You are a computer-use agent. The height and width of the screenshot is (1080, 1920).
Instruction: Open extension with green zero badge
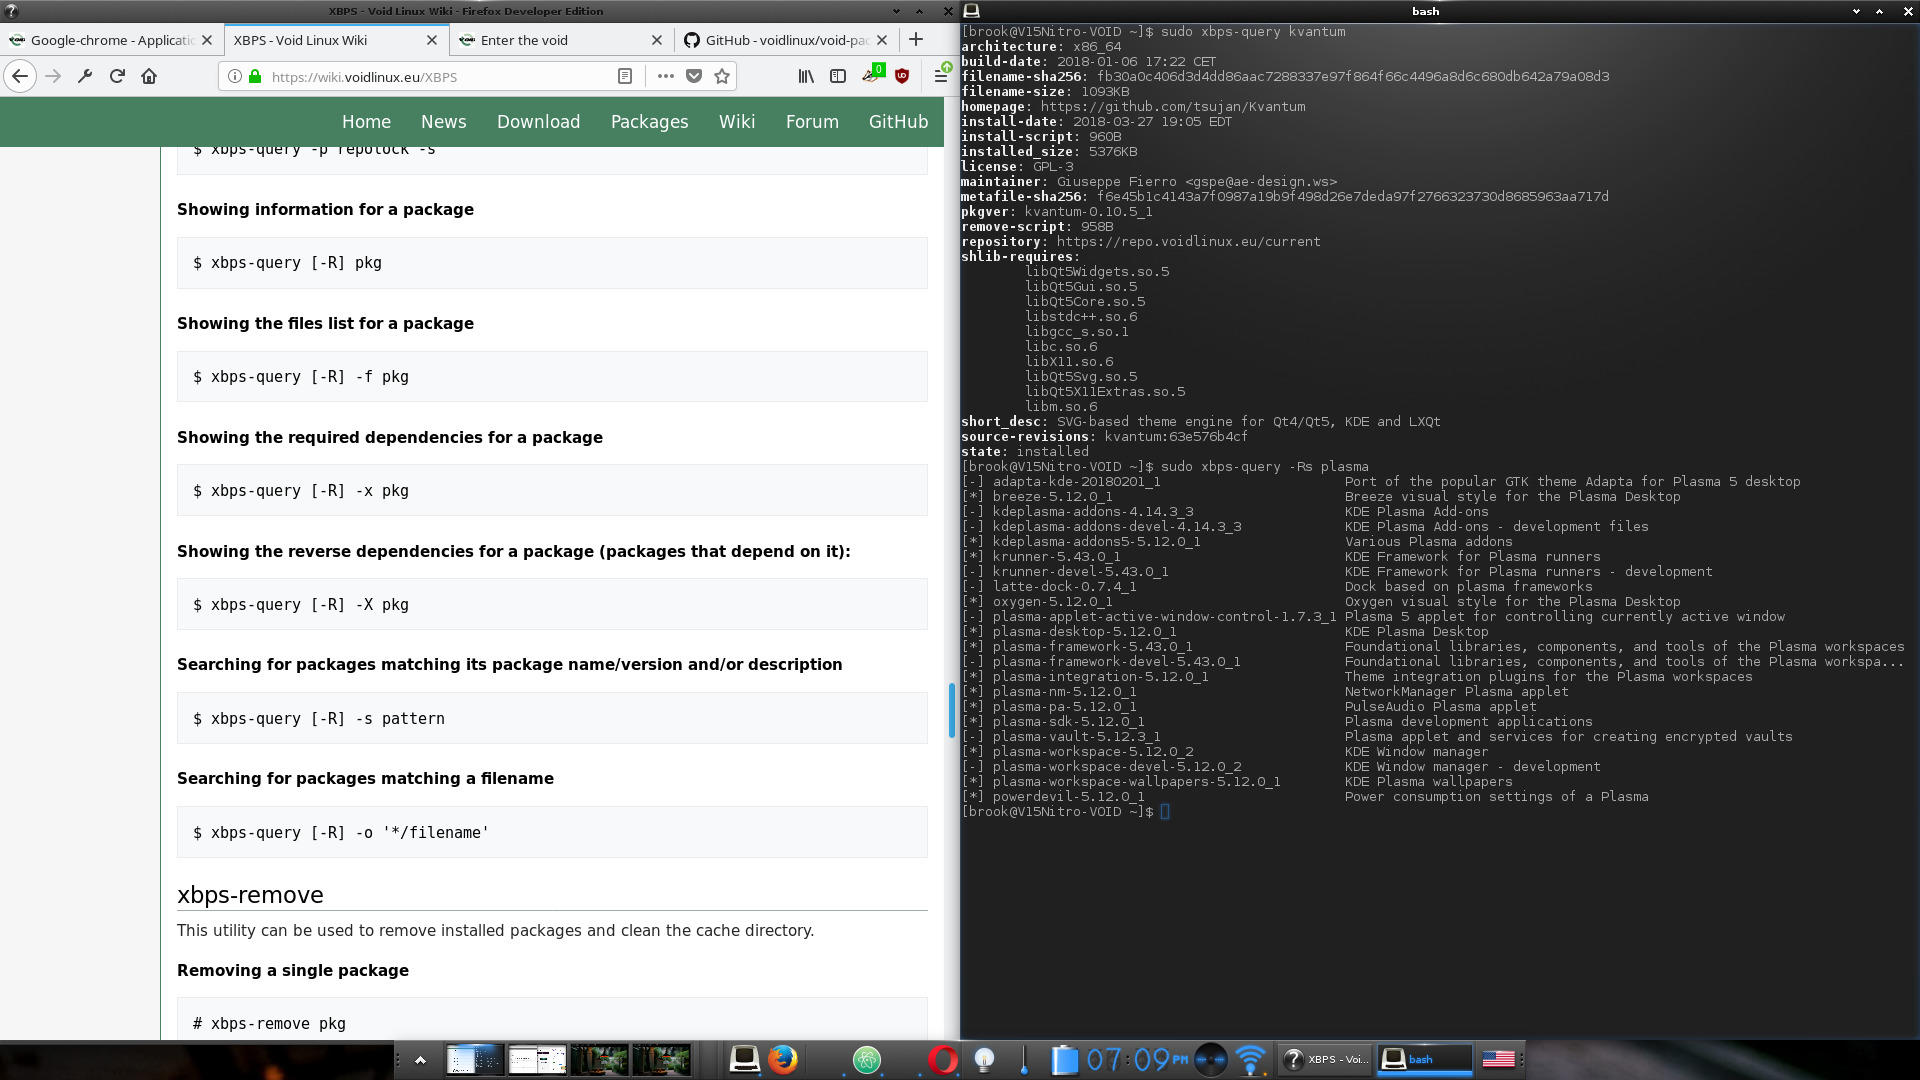pos(872,75)
